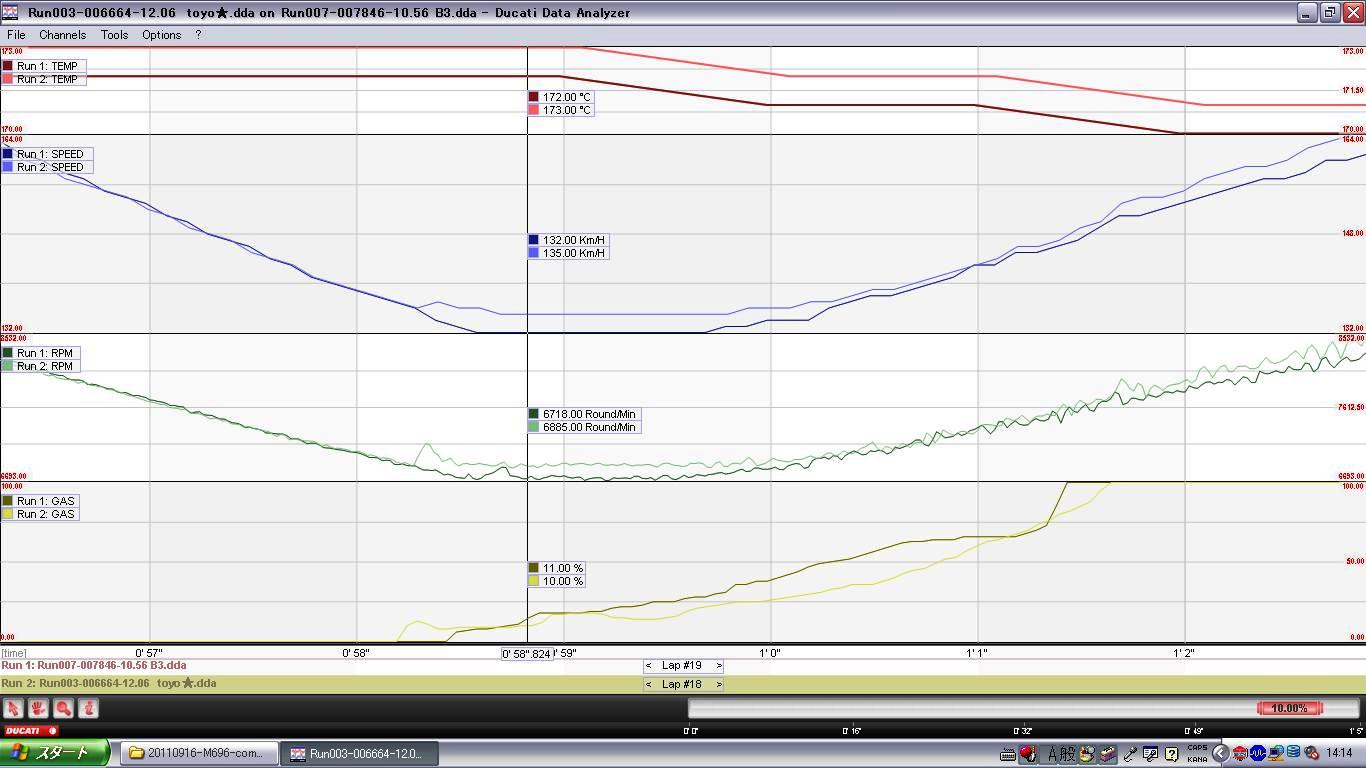Click the first red tray icon after chevron
This screenshot has height=768, width=1366.
(1240, 753)
